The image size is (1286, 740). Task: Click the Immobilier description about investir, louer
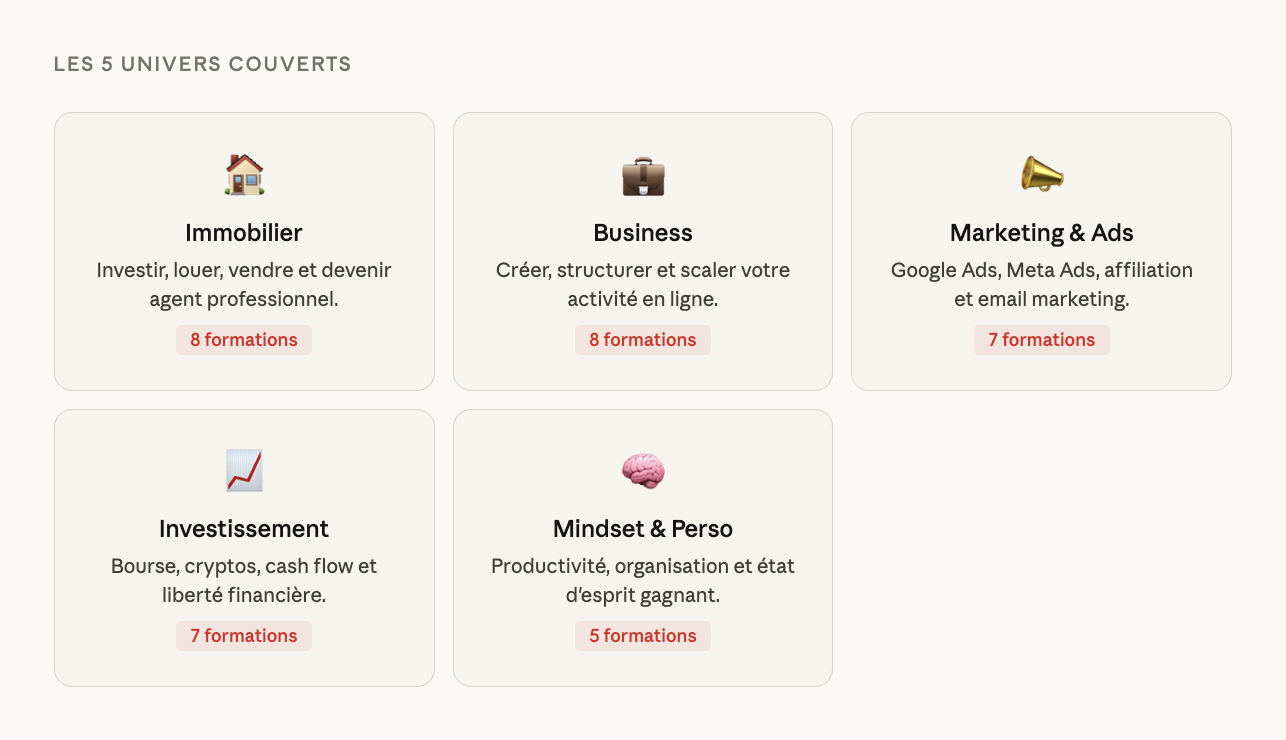pyautogui.click(x=244, y=284)
